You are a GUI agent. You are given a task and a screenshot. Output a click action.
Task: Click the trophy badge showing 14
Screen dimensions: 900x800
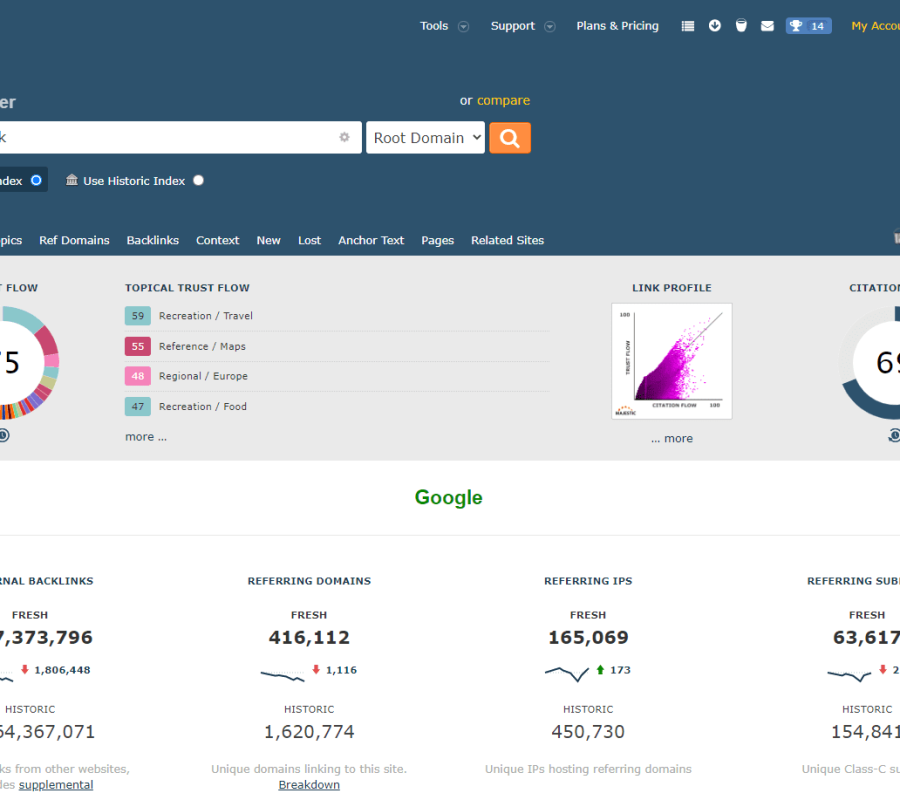click(x=808, y=26)
